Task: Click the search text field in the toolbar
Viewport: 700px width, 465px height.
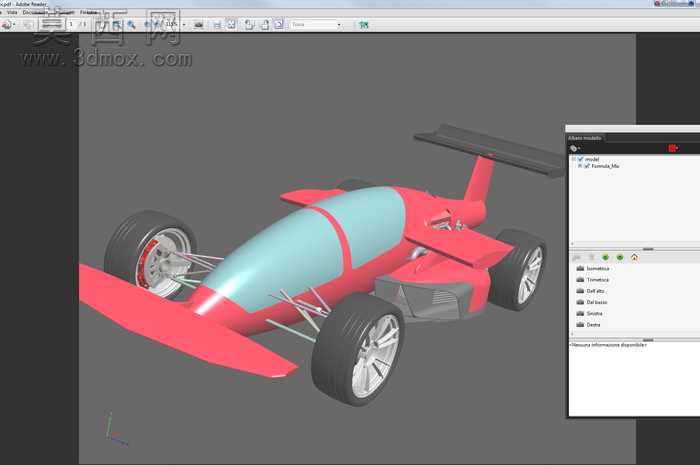Action: point(313,25)
